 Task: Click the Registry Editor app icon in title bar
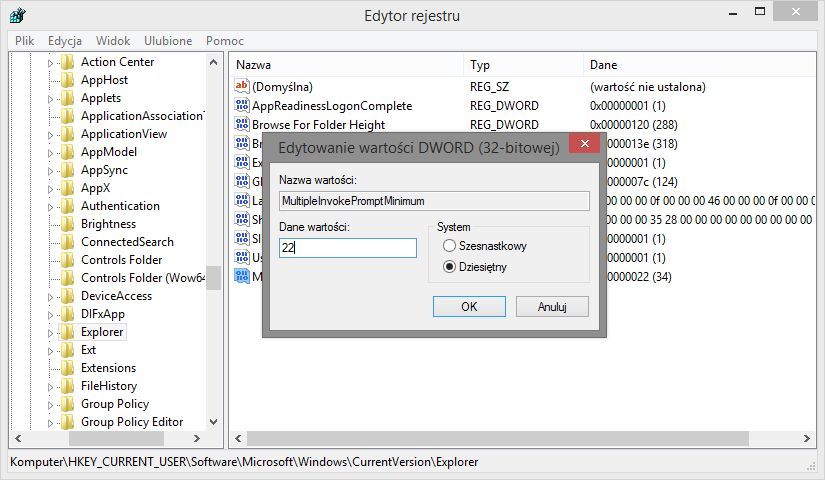click(17, 15)
